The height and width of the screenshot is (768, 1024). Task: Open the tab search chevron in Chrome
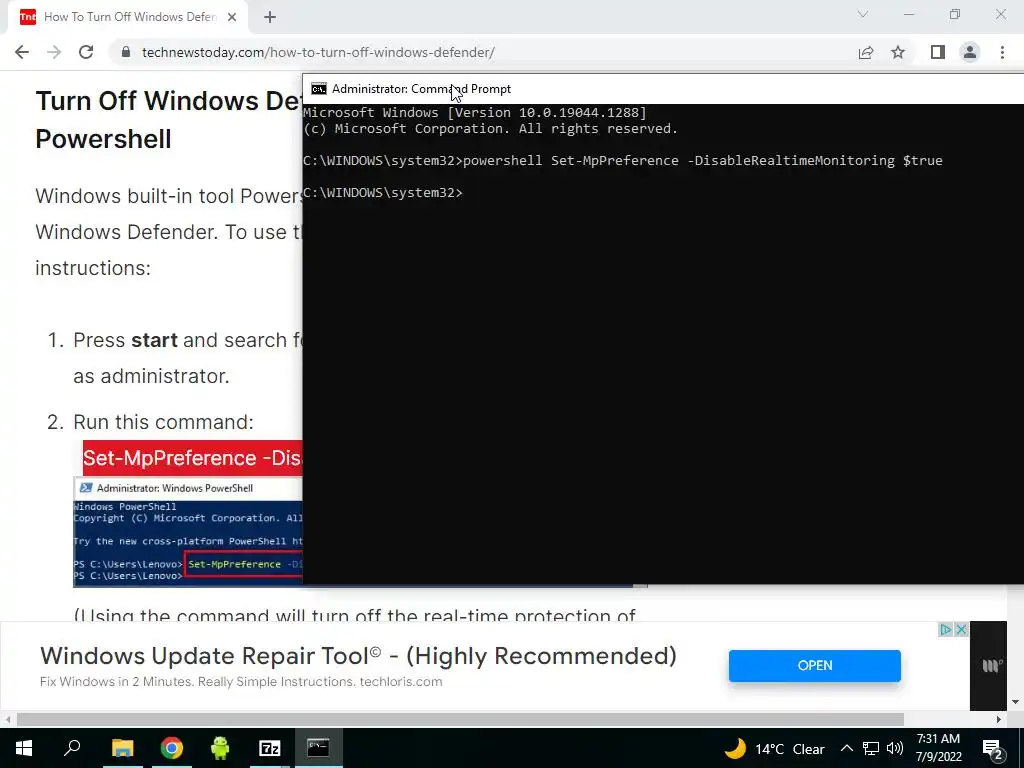coord(863,14)
